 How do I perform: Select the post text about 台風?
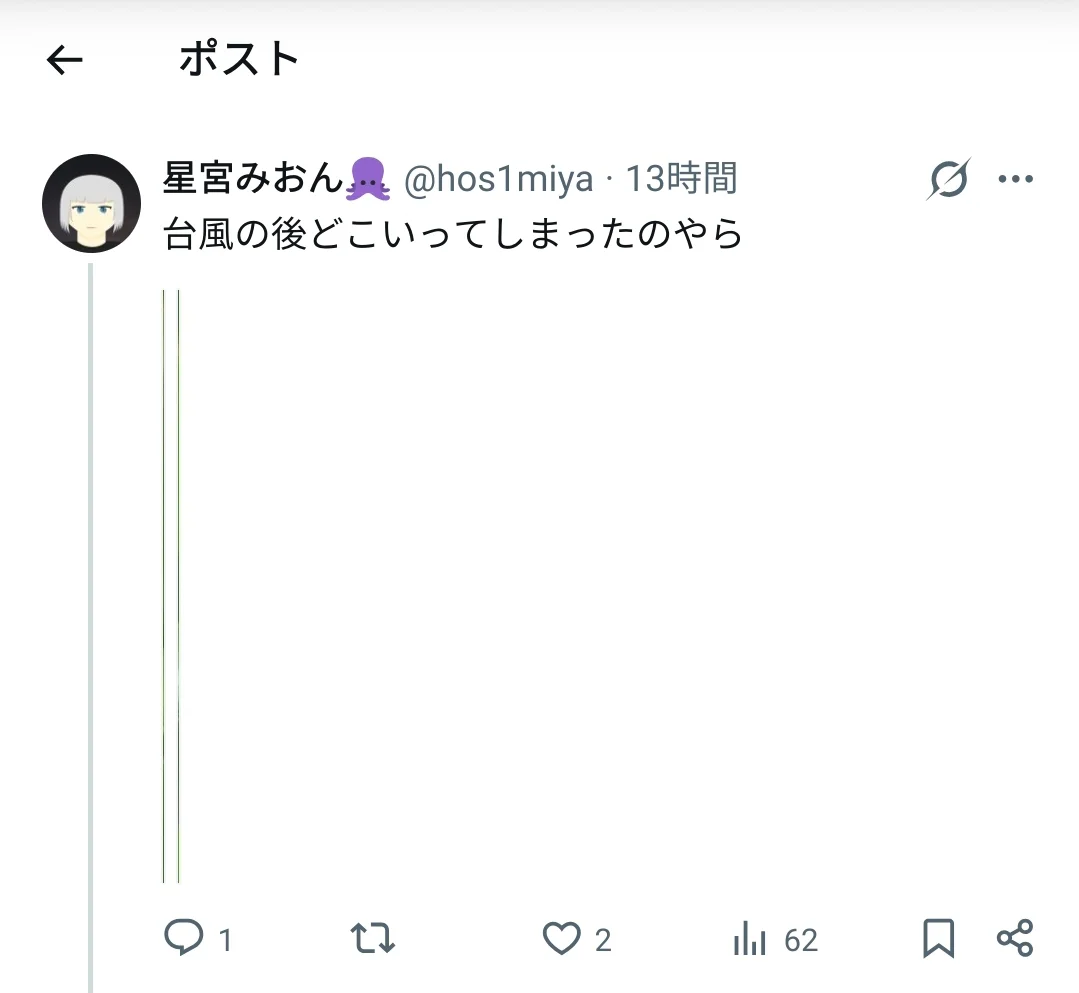[453, 233]
